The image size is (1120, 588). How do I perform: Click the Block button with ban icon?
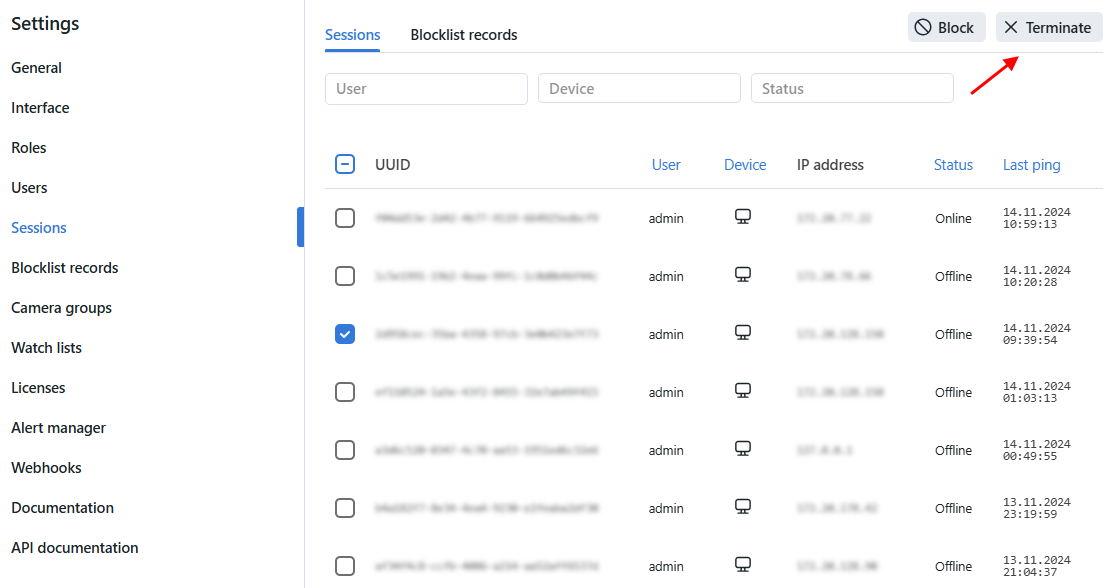pyautogui.click(x=946, y=28)
